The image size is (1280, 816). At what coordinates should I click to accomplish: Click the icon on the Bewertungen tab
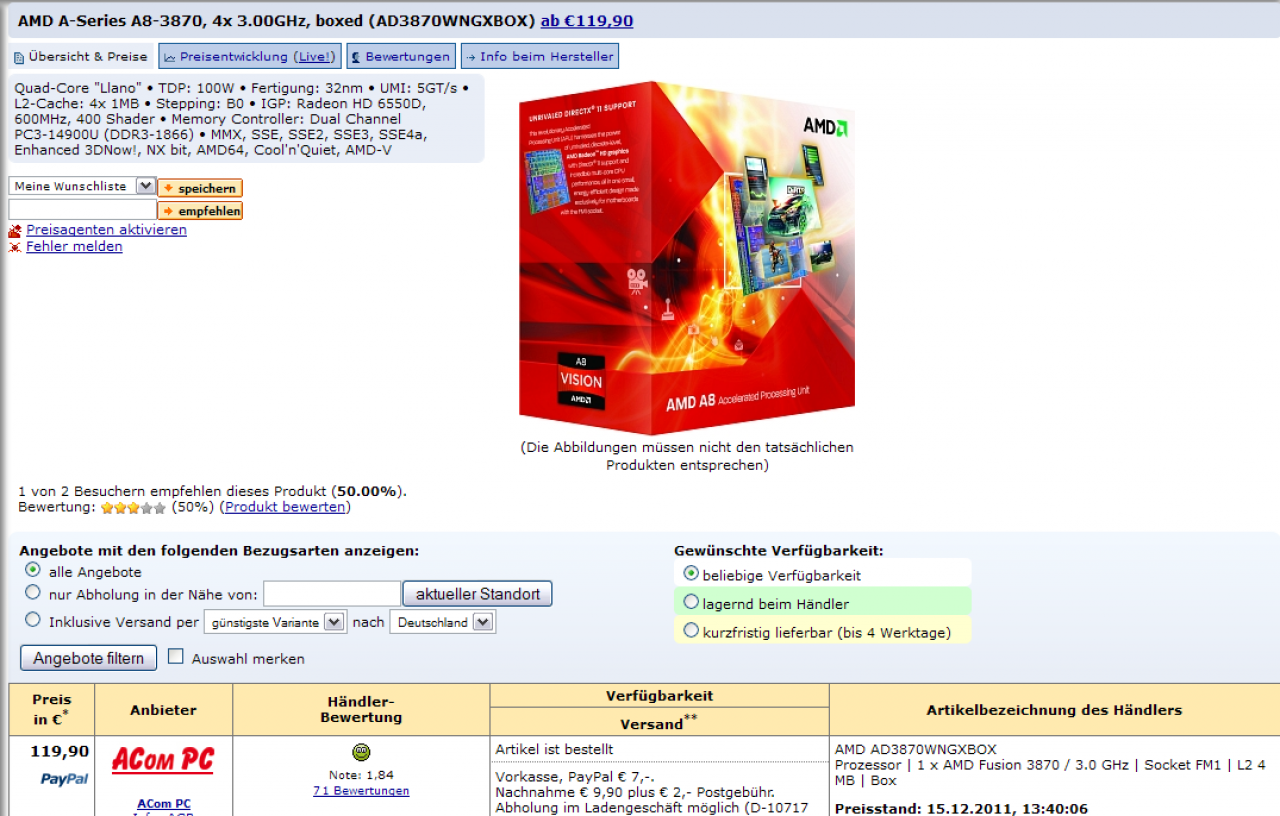coord(356,57)
